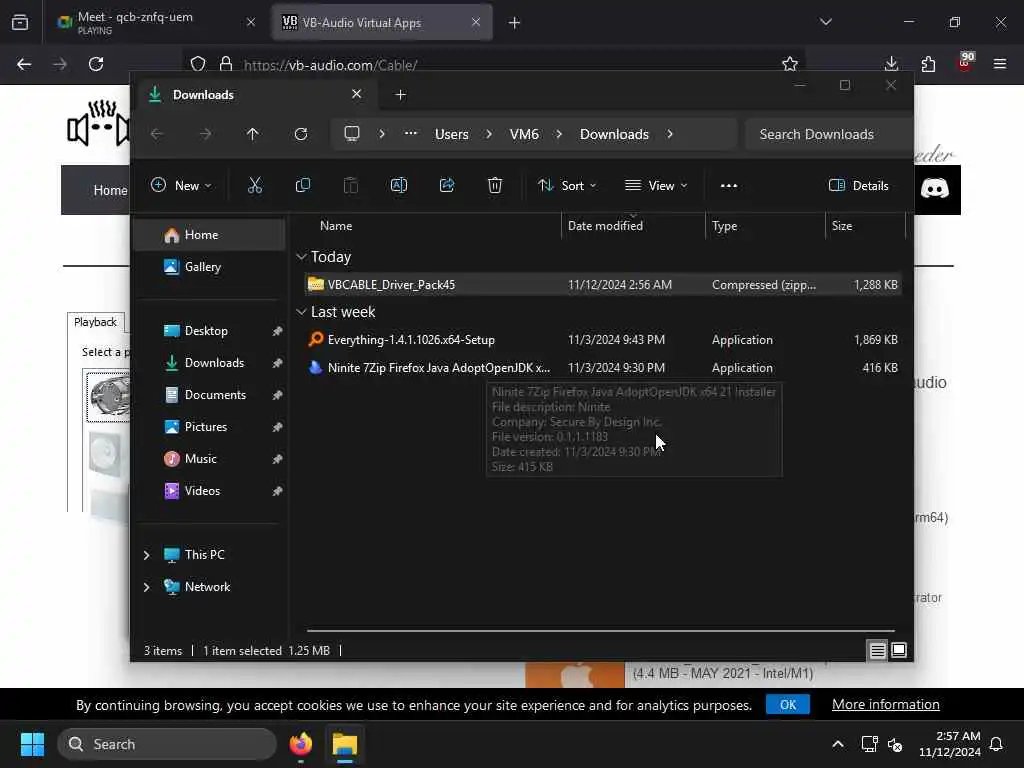Open Windows Start menu

(x=32, y=744)
